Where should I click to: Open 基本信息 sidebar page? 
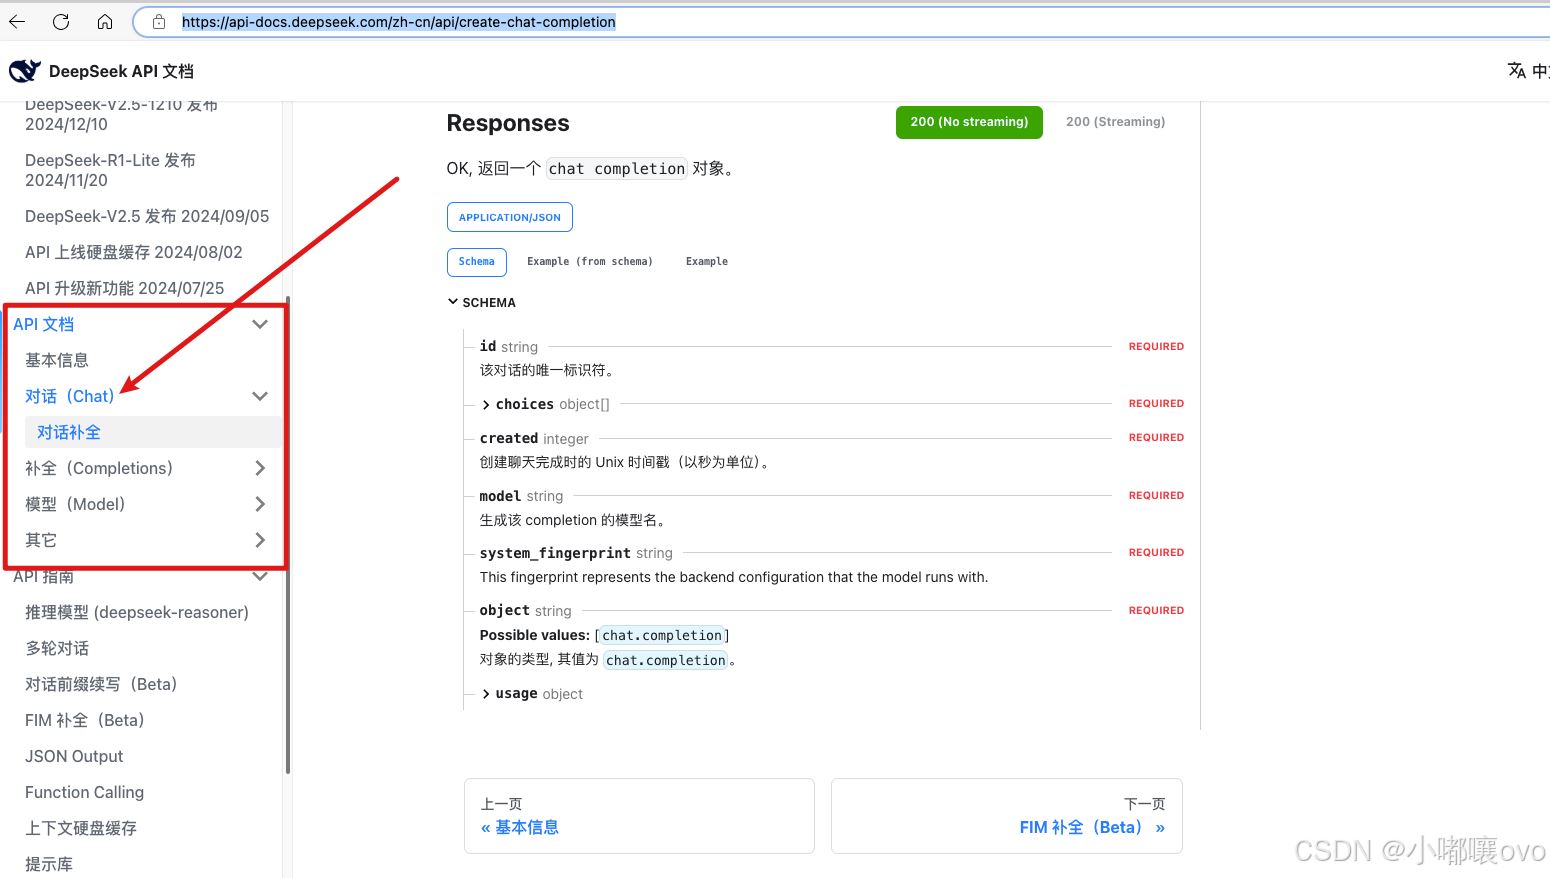tap(57, 360)
